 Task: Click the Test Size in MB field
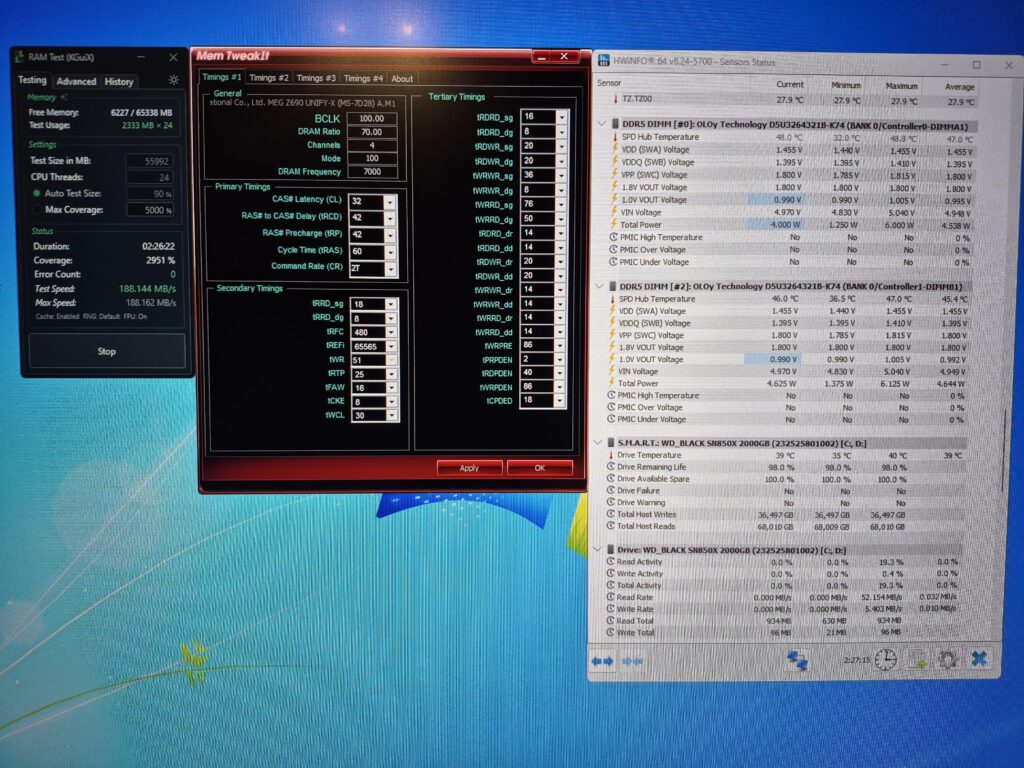pos(149,161)
